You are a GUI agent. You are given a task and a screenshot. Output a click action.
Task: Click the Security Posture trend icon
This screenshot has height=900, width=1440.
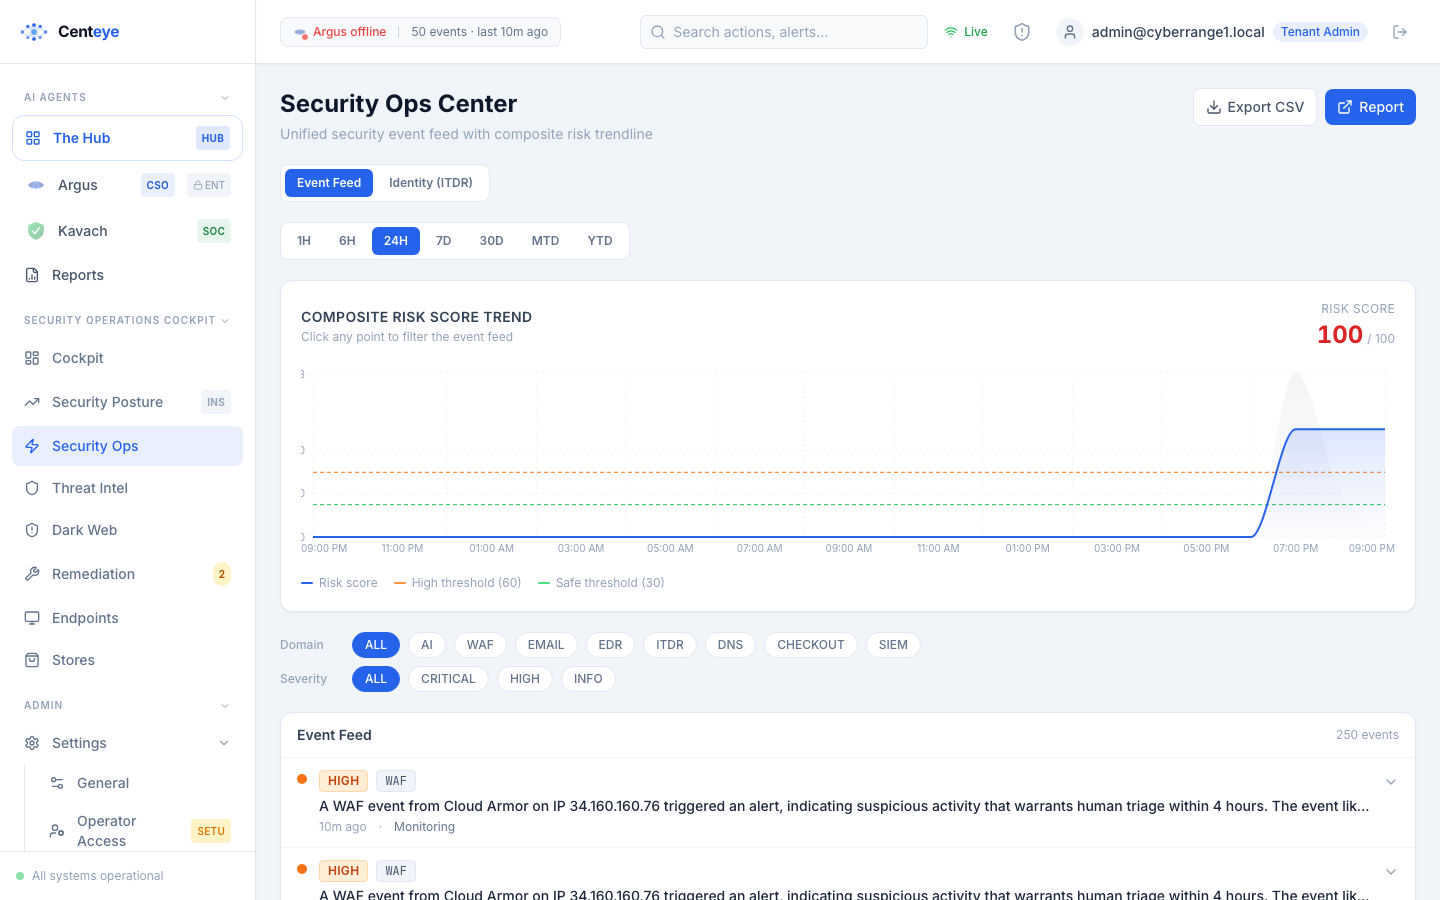point(32,402)
